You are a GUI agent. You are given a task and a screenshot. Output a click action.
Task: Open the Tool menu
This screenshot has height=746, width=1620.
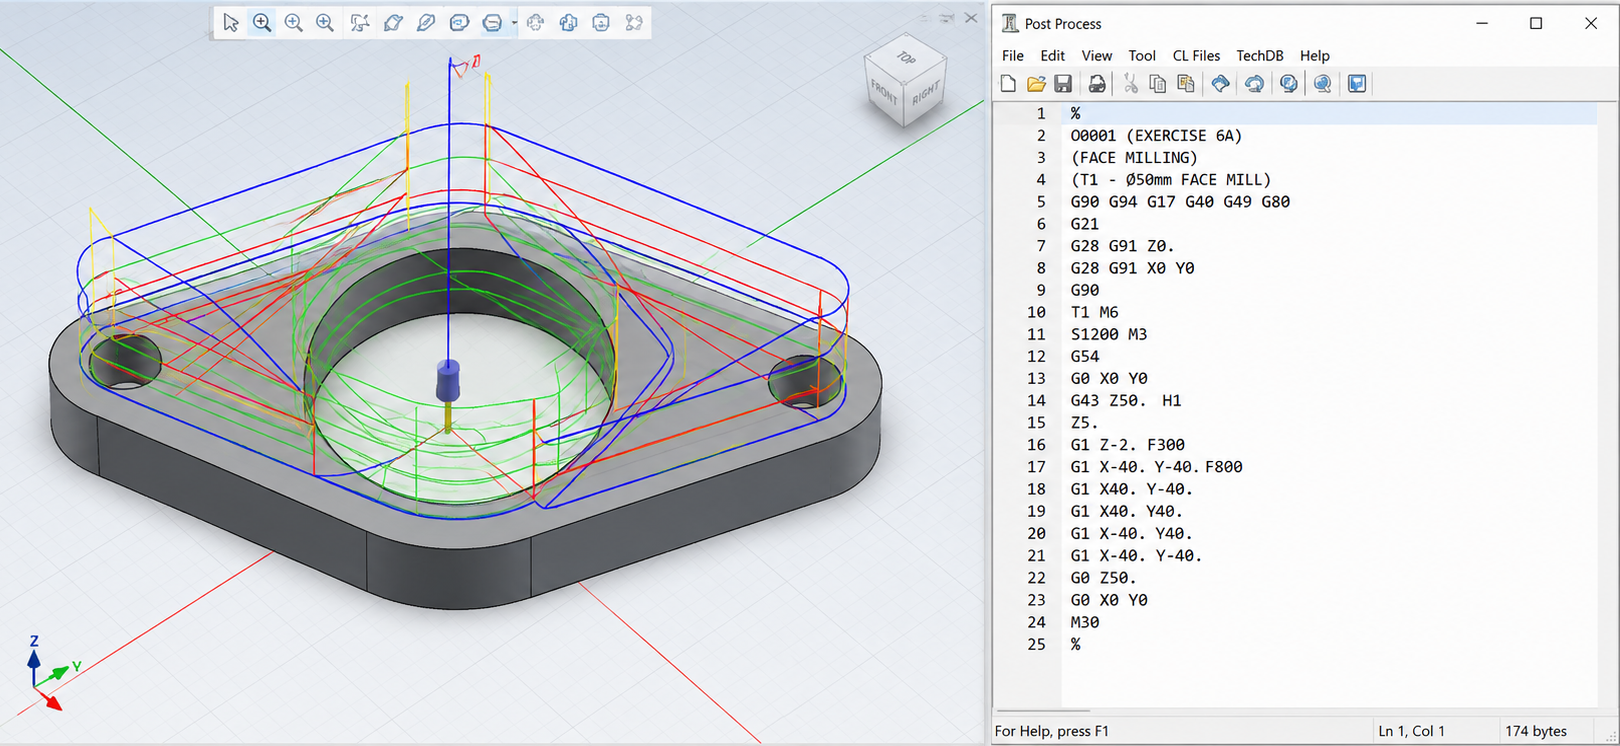pyautogui.click(x=1142, y=56)
